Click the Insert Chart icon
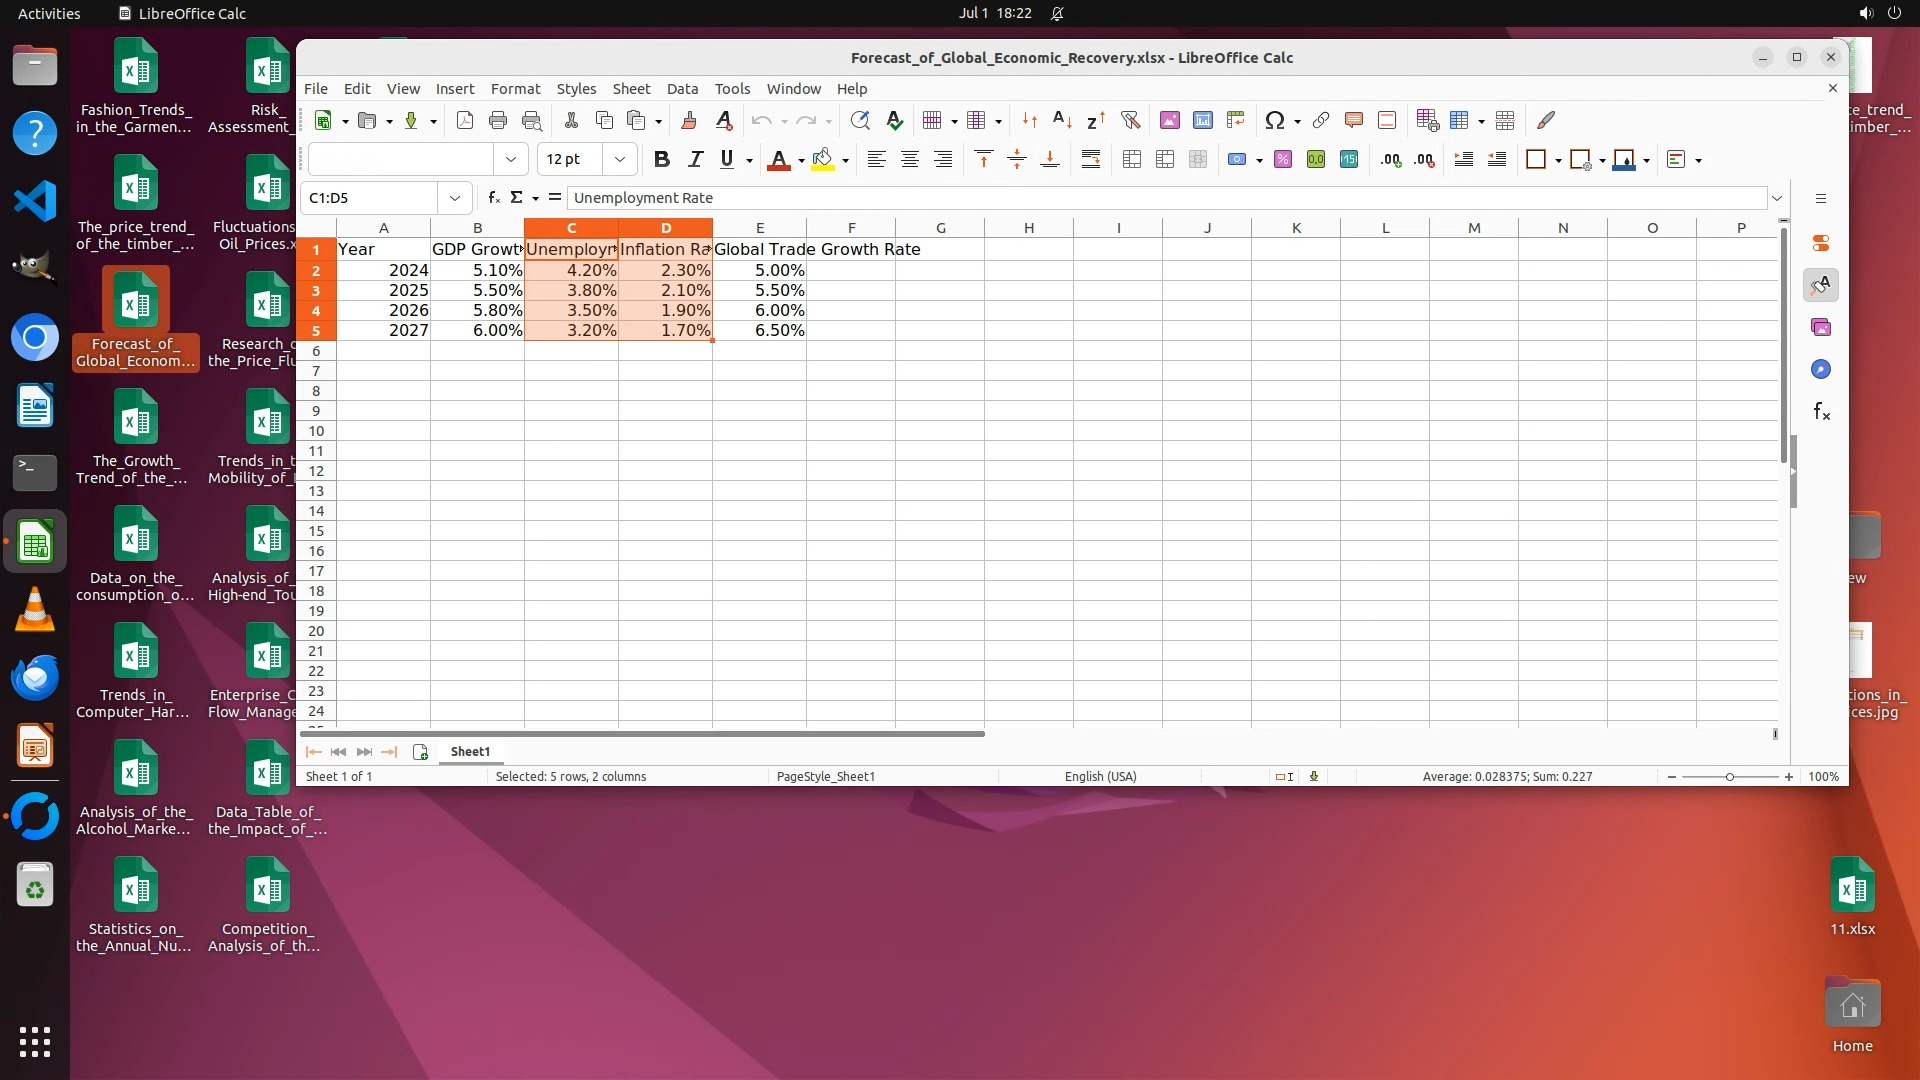1920x1080 pixels. coord(1202,121)
